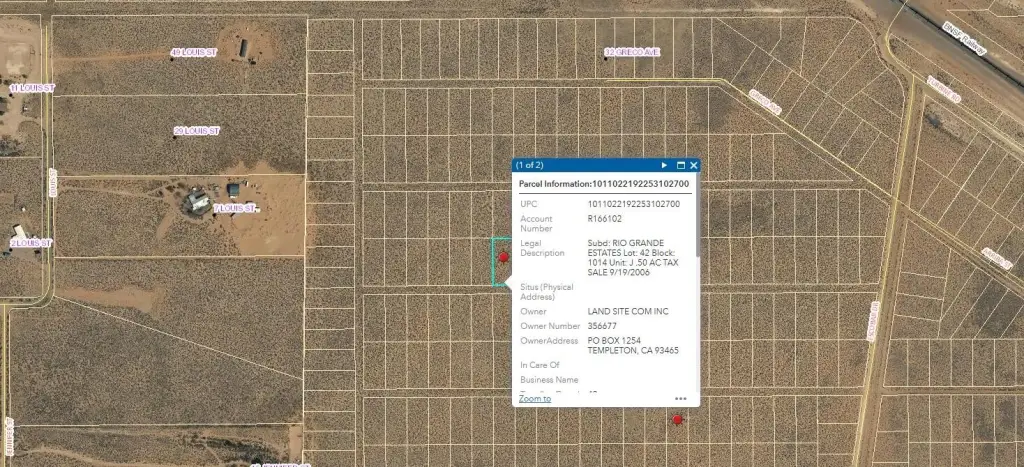Click the 12 GRECO AVE address label
Screen dimensions: 1024x467
click(x=633, y=52)
